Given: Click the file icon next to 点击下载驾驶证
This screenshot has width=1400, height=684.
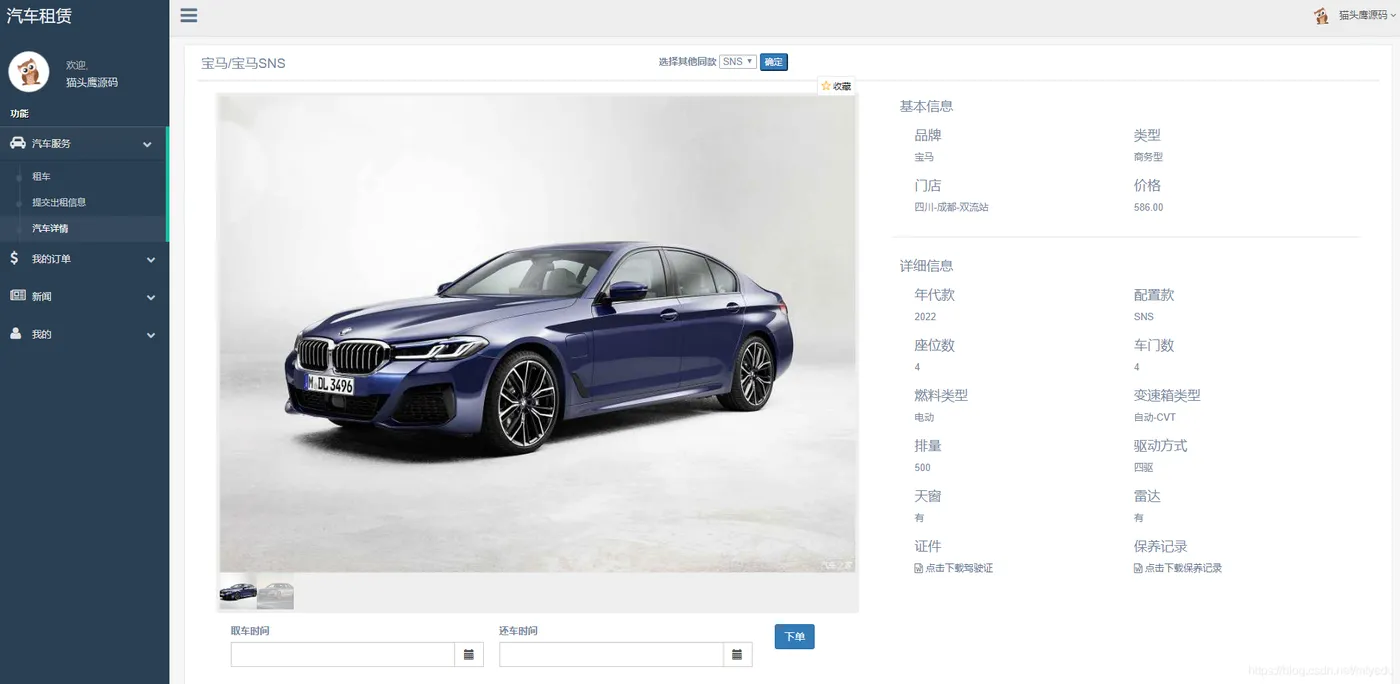Looking at the screenshot, I should (x=919, y=568).
